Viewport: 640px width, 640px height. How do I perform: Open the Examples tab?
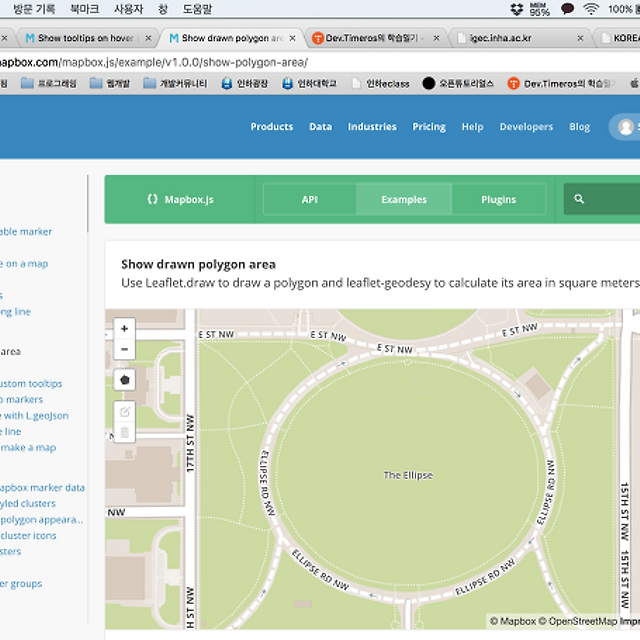pos(404,199)
